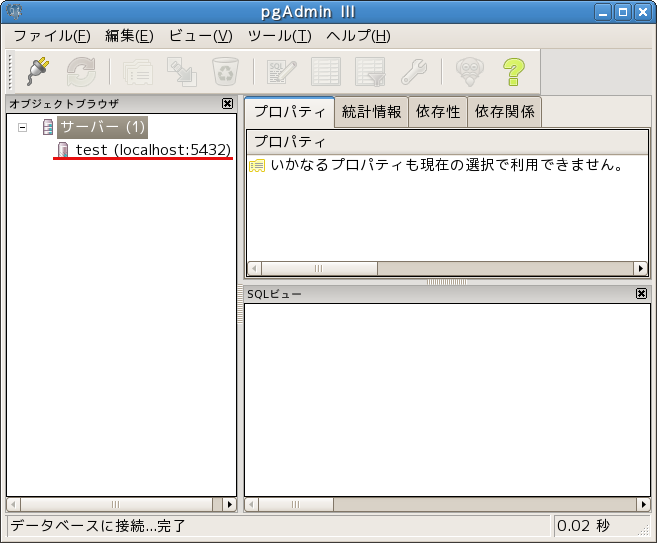Click the drop object trash icon
The width and height of the screenshot is (657, 543).
[225, 72]
